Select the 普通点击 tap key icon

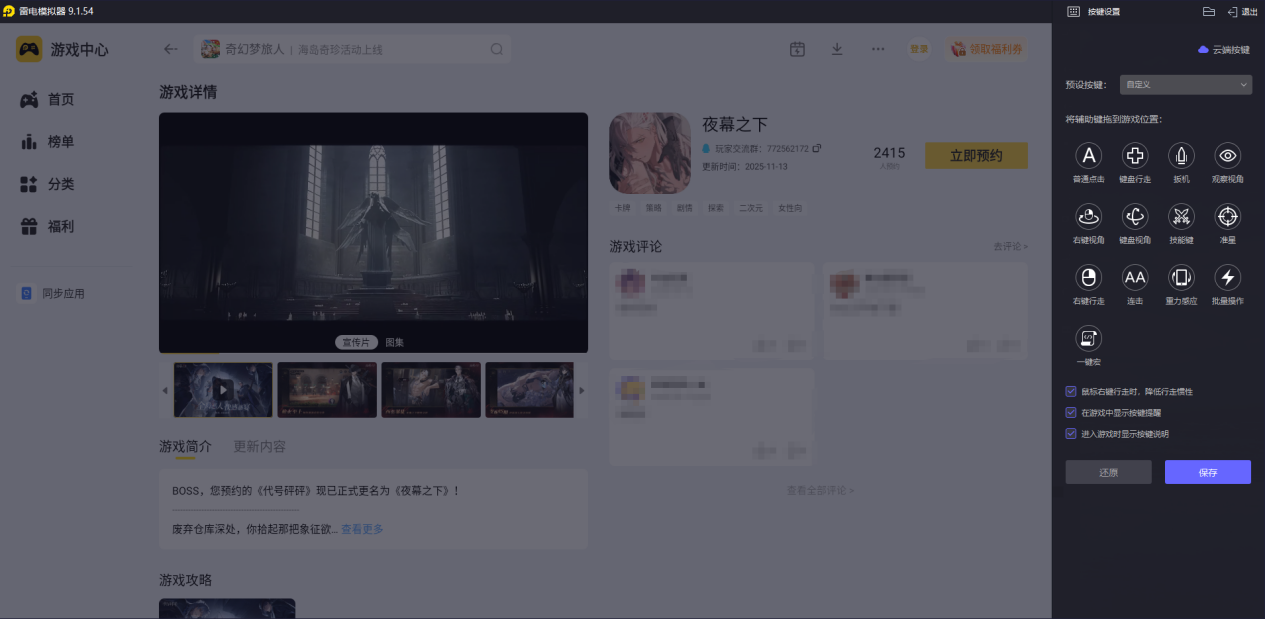(1088, 155)
